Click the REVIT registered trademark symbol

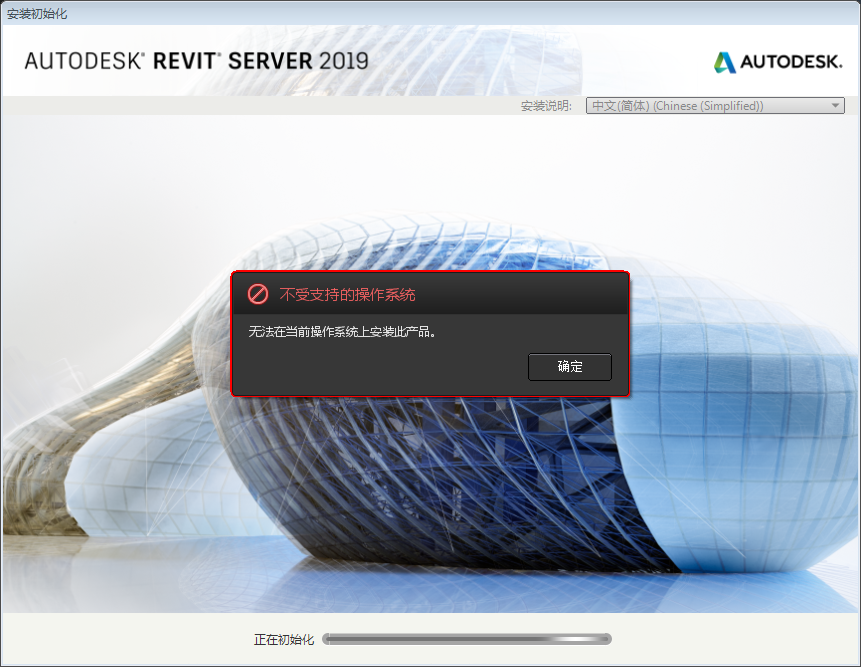217,53
